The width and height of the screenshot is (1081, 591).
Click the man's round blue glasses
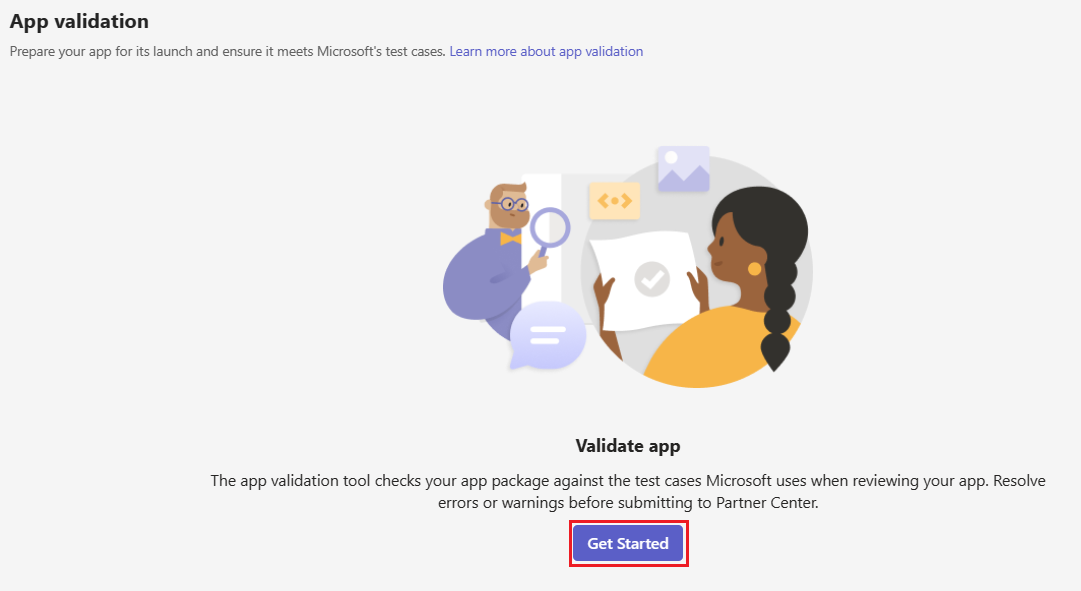[510, 204]
